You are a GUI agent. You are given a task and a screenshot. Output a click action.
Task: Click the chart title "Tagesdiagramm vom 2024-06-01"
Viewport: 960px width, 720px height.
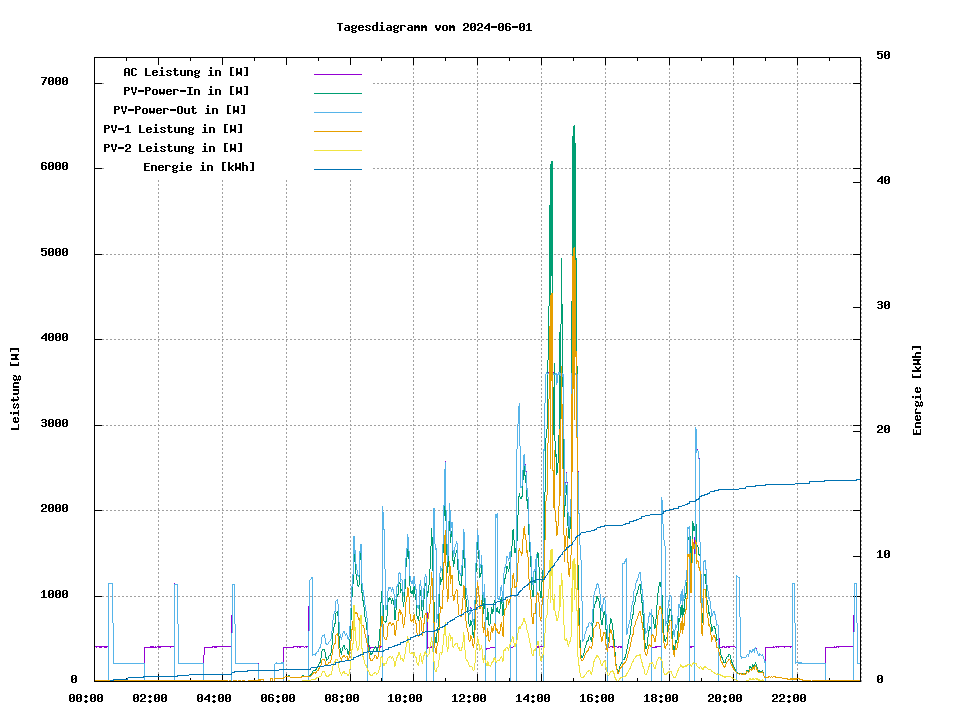point(434,27)
